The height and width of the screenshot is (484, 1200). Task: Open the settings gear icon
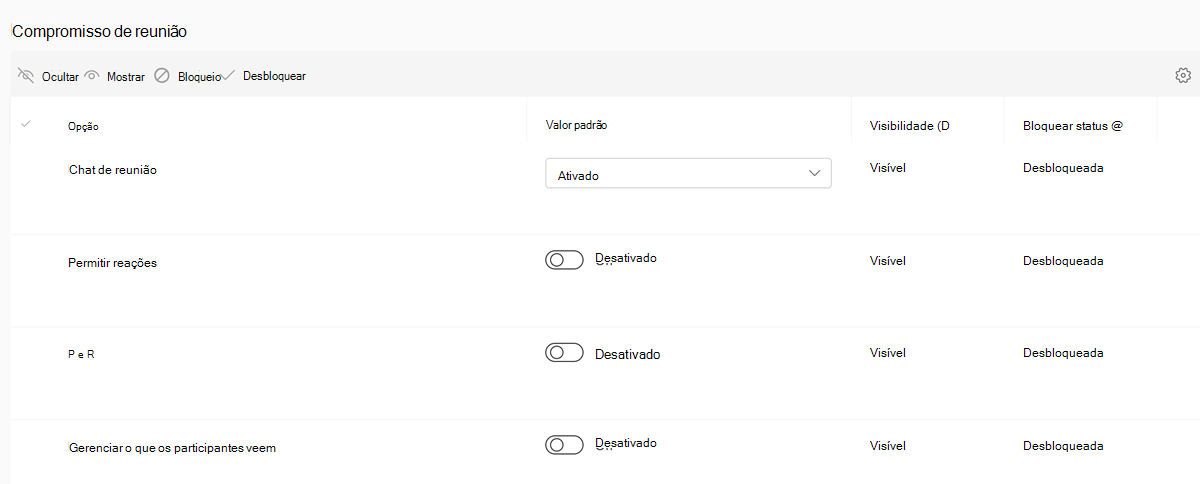click(1183, 75)
